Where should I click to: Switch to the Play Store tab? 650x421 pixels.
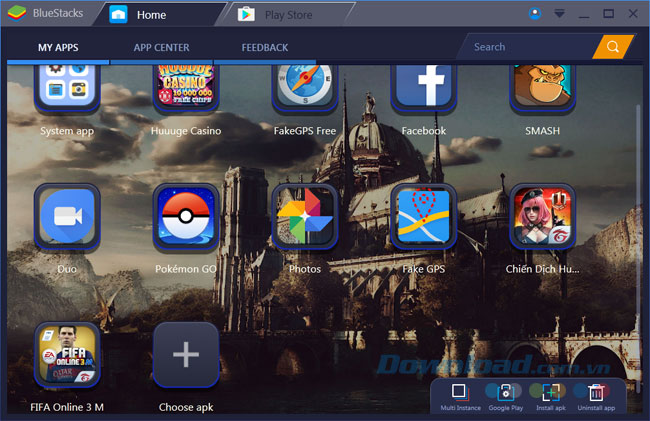point(286,15)
